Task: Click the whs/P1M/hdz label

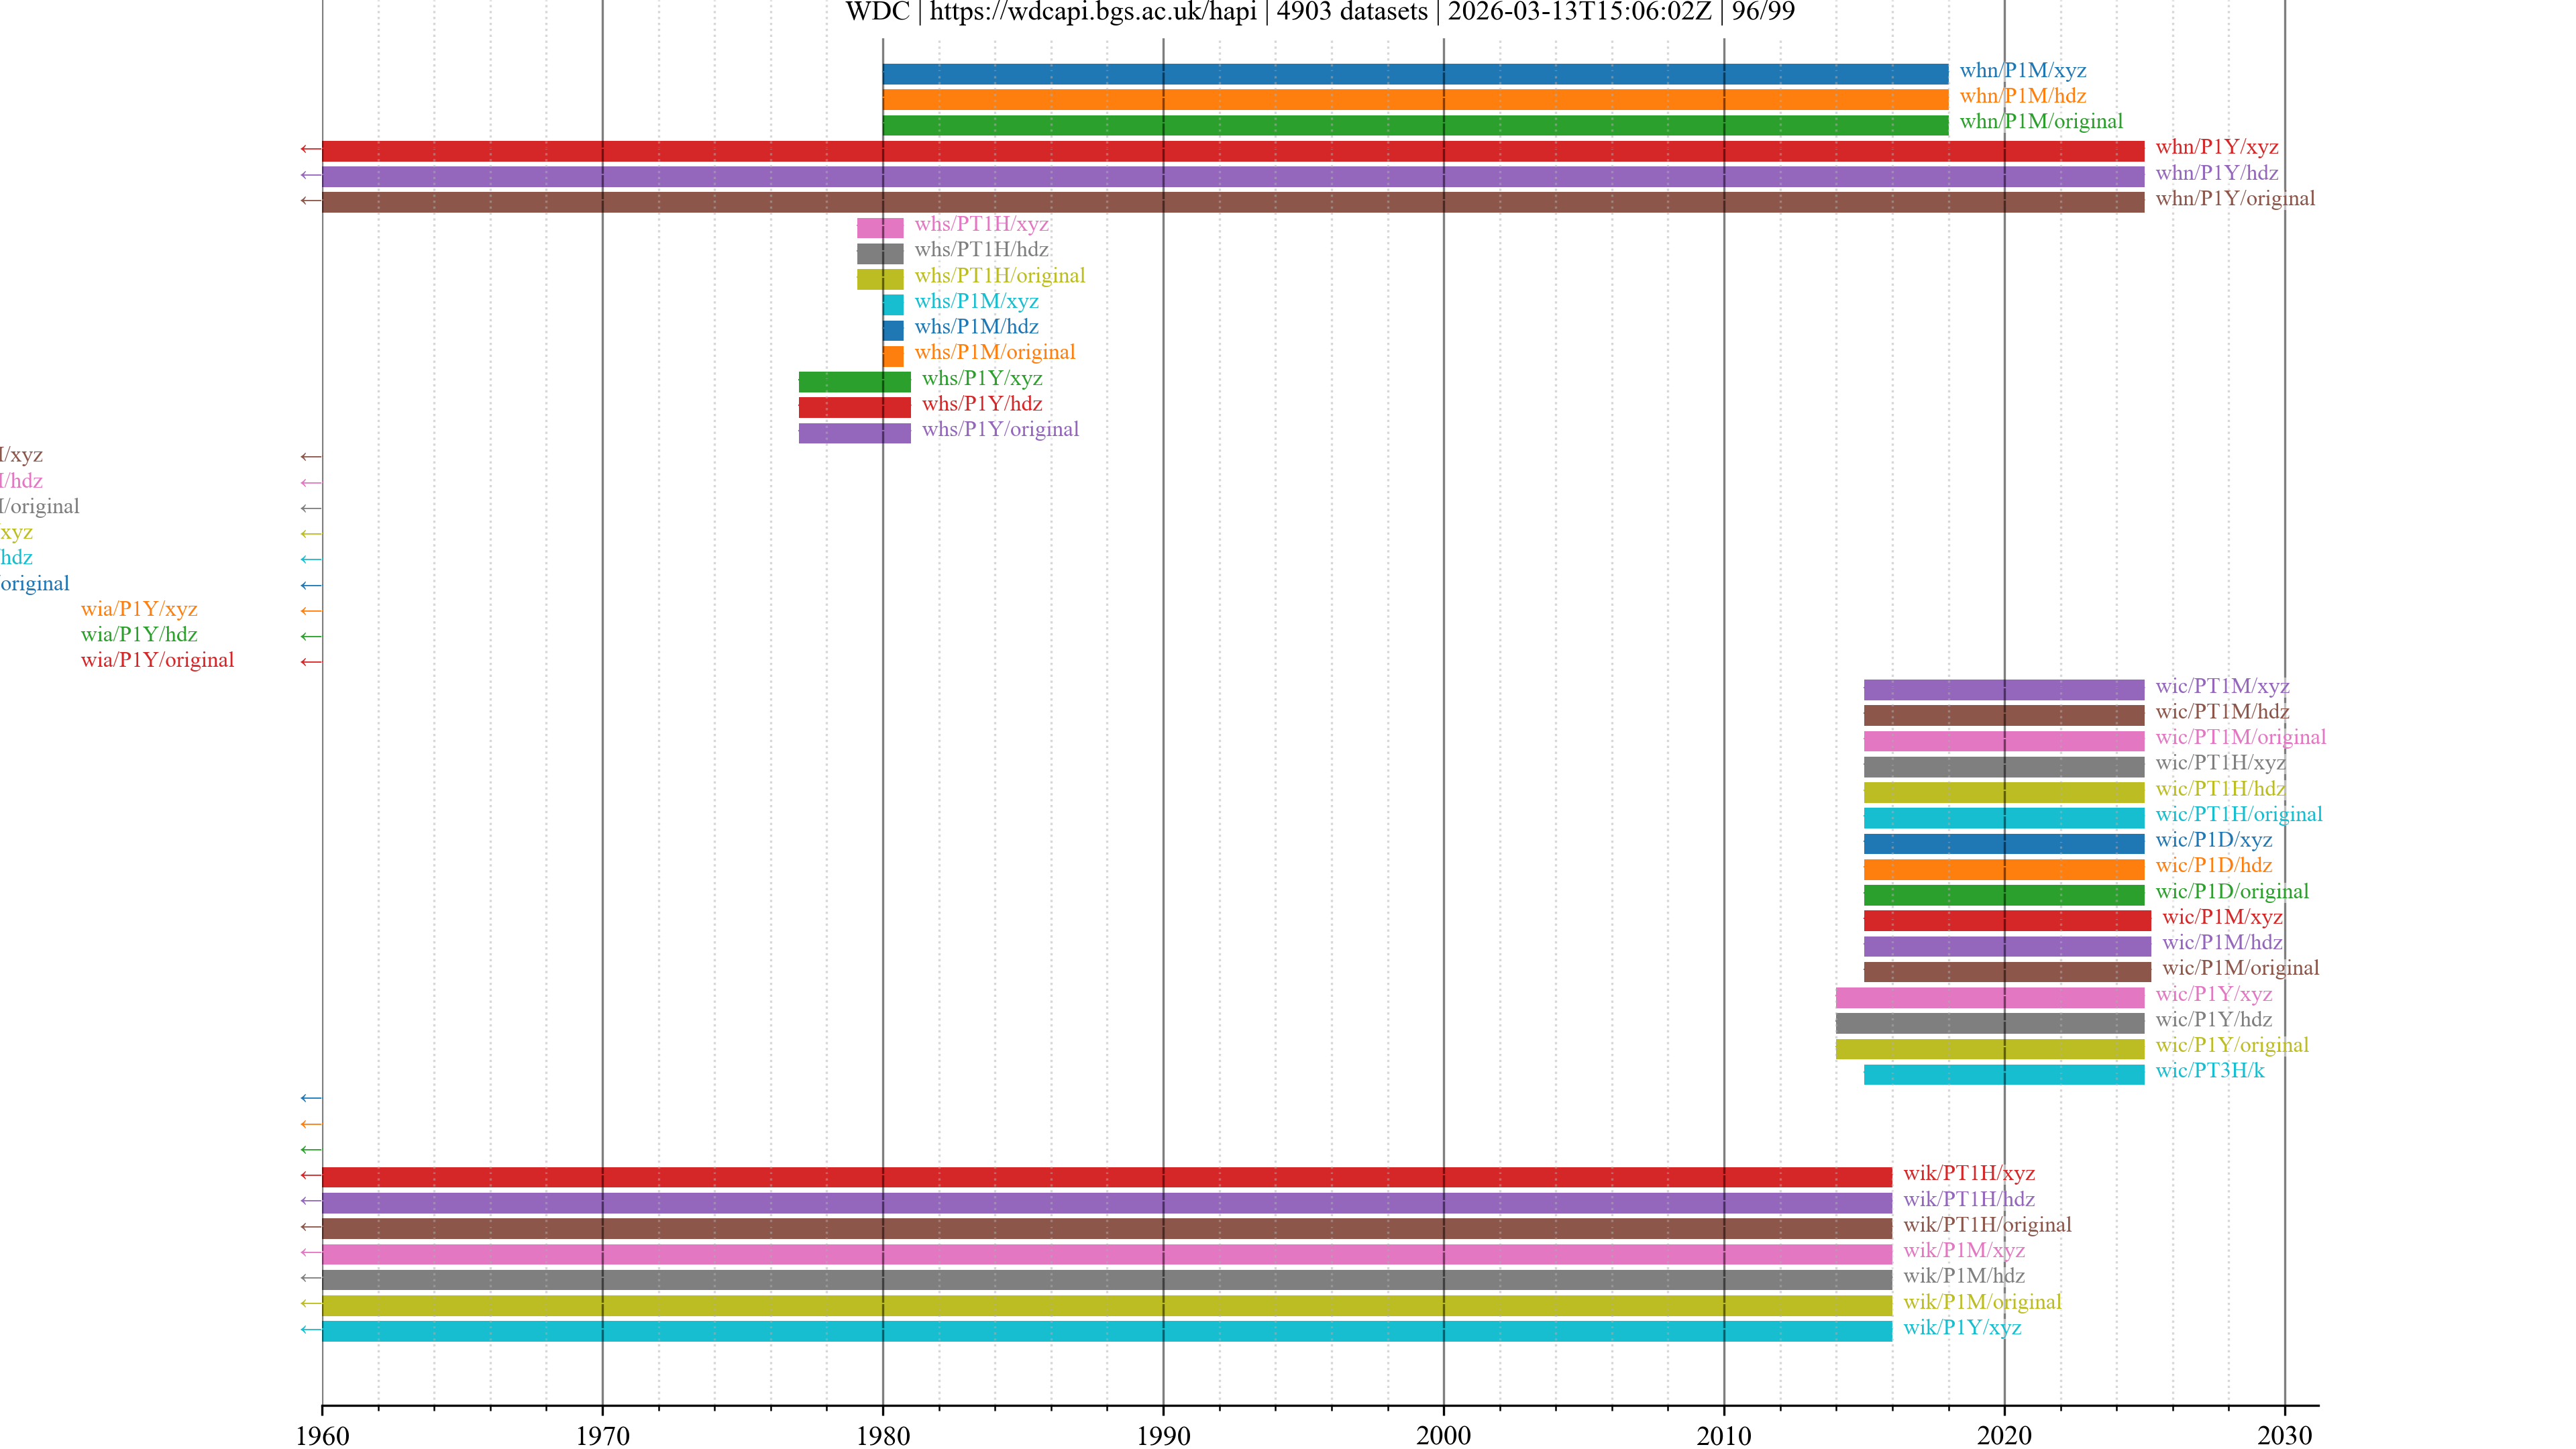Action: point(976,327)
